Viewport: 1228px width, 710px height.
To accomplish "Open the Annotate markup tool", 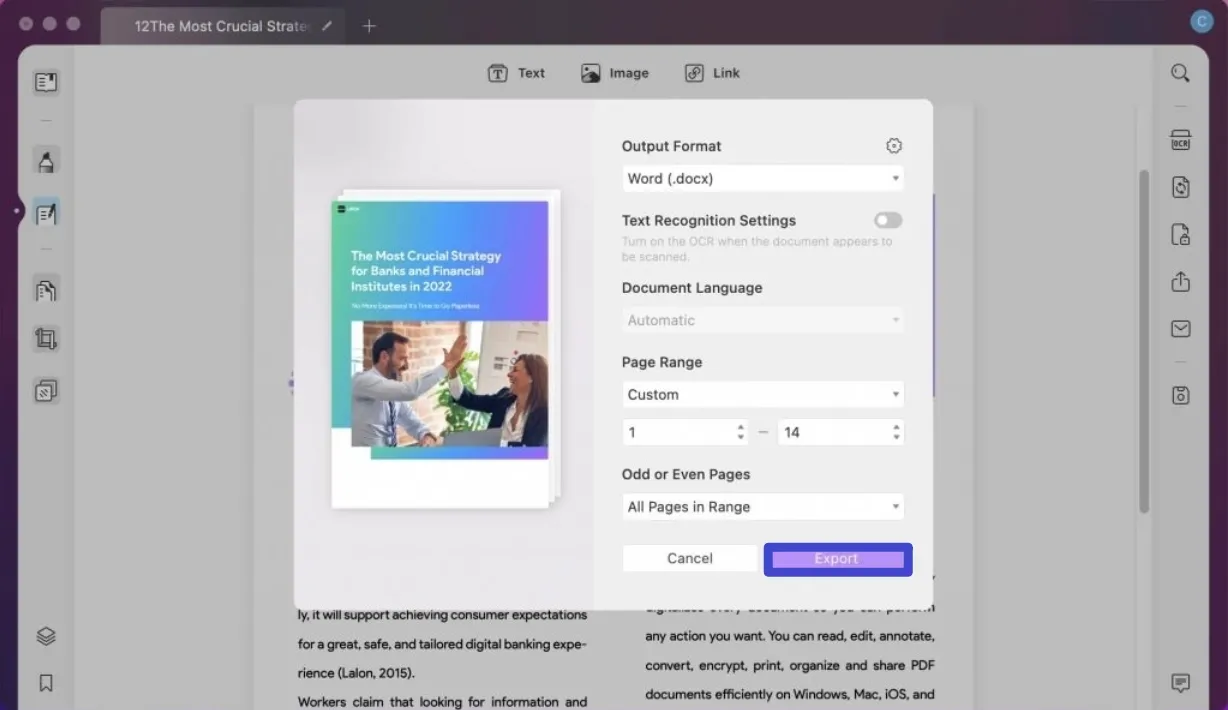I will point(46,161).
